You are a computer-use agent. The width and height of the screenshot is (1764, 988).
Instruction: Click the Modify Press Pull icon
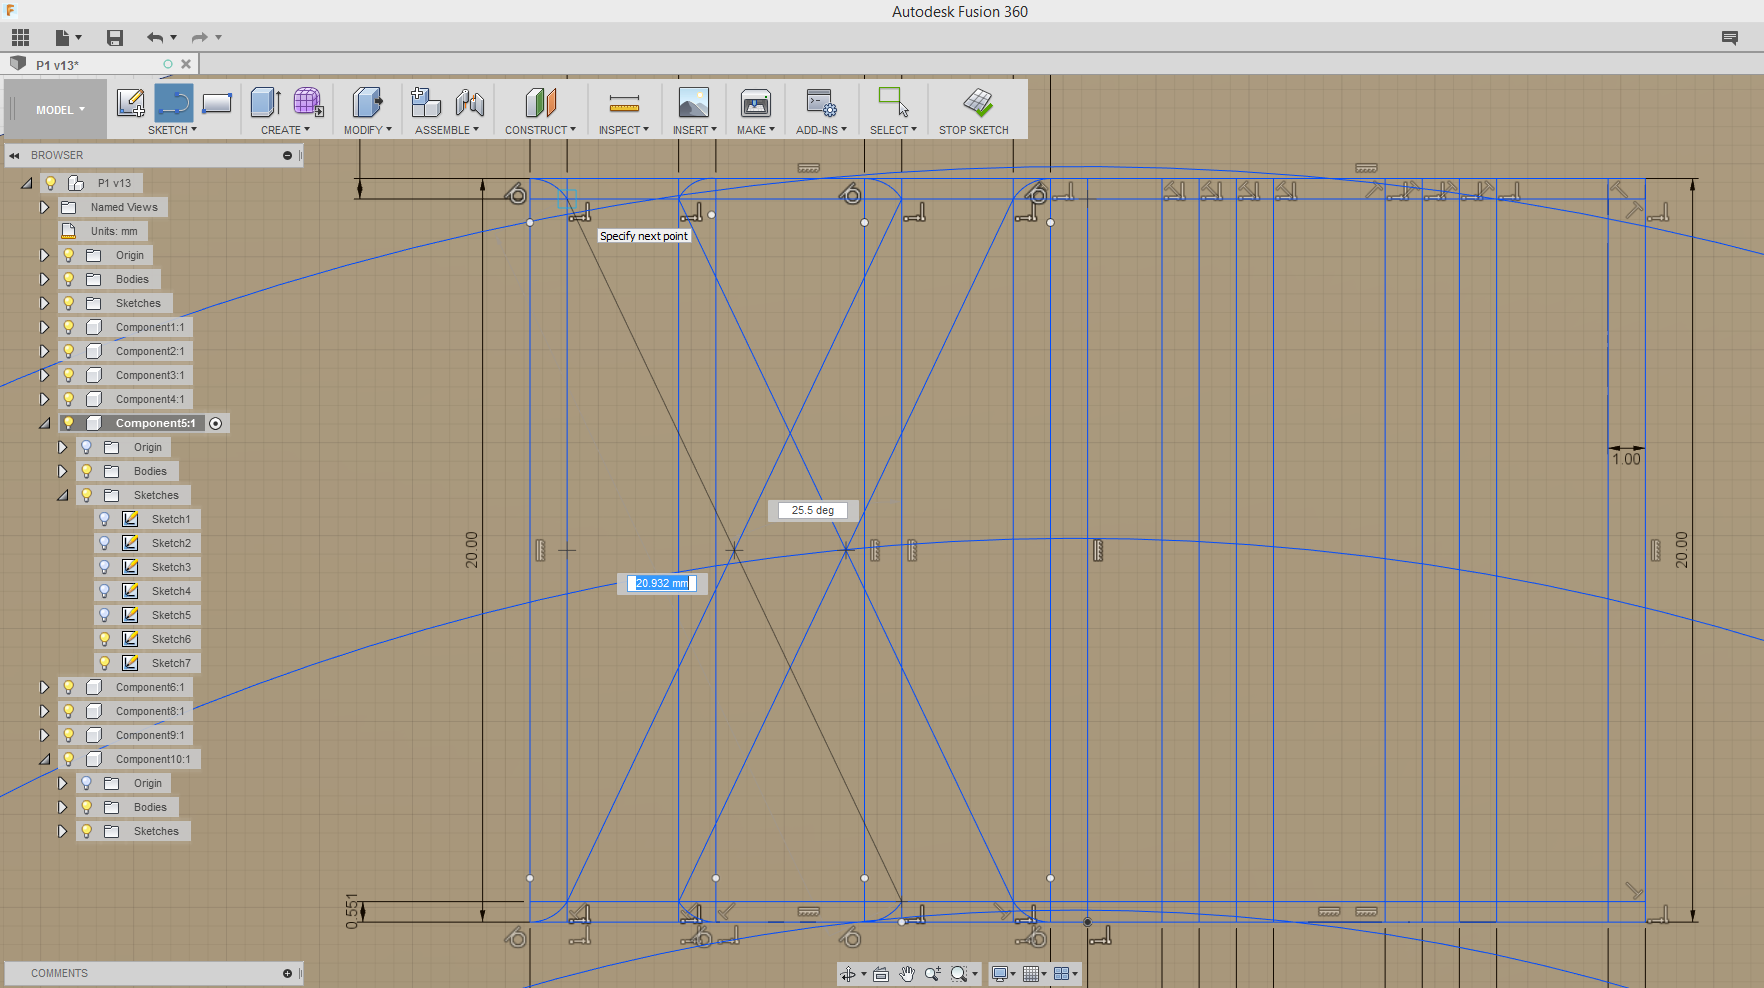click(367, 103)
